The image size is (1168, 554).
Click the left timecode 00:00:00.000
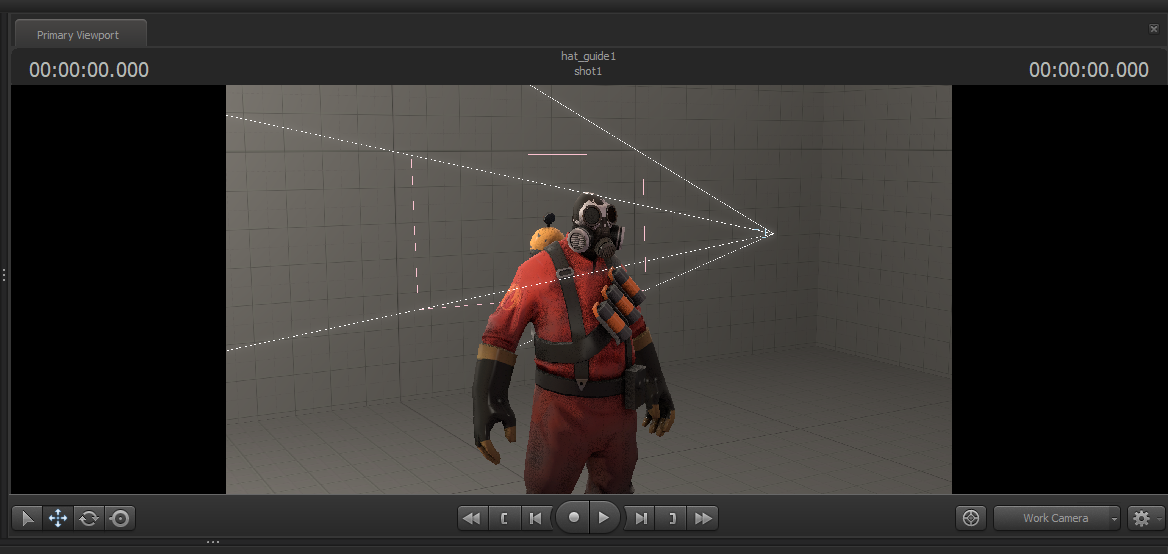(89, 70)
